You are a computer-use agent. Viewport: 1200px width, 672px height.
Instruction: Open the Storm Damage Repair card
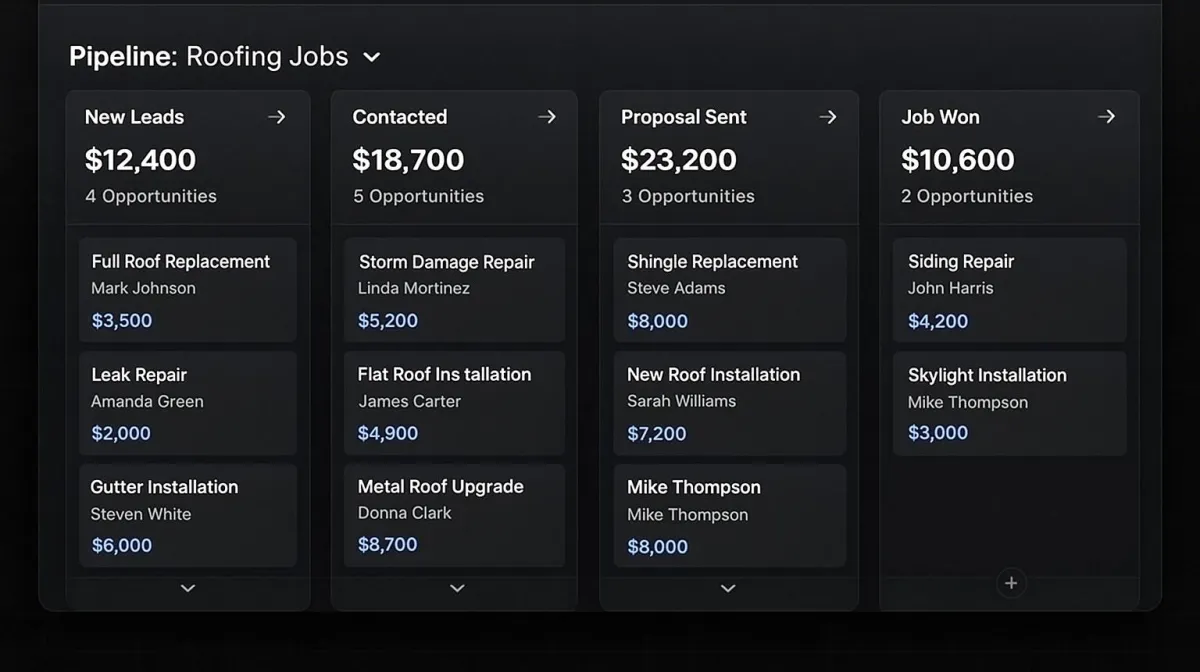click(x=454, y=290)
